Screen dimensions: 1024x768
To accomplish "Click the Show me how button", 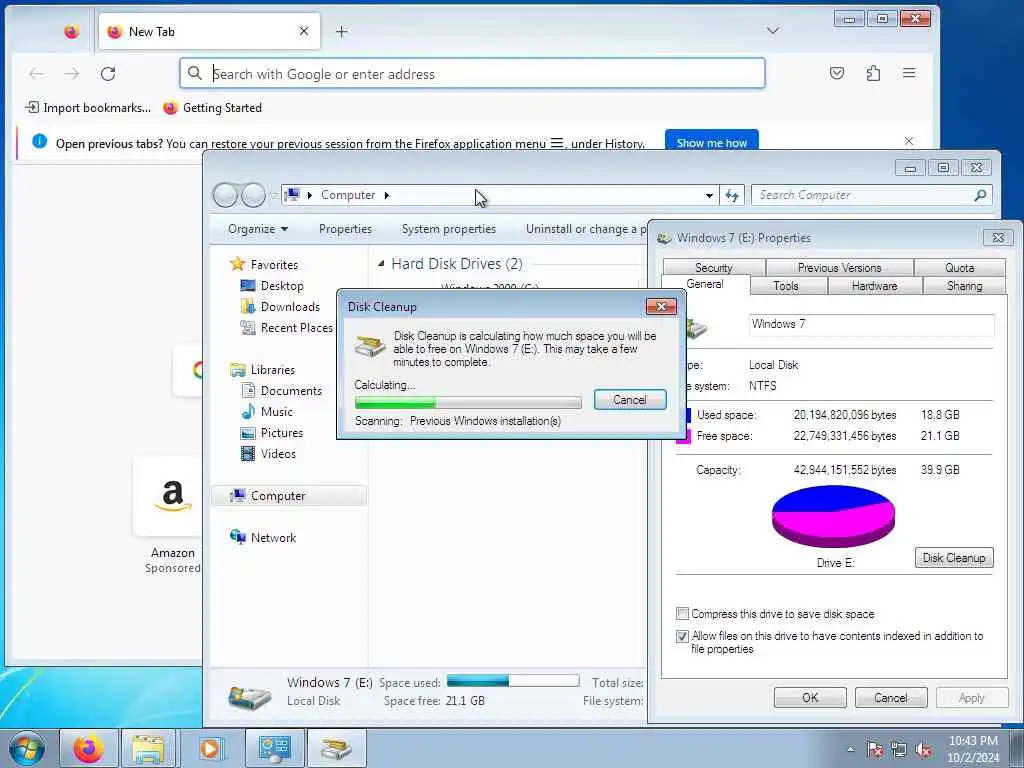I will [x=711, y=142].
